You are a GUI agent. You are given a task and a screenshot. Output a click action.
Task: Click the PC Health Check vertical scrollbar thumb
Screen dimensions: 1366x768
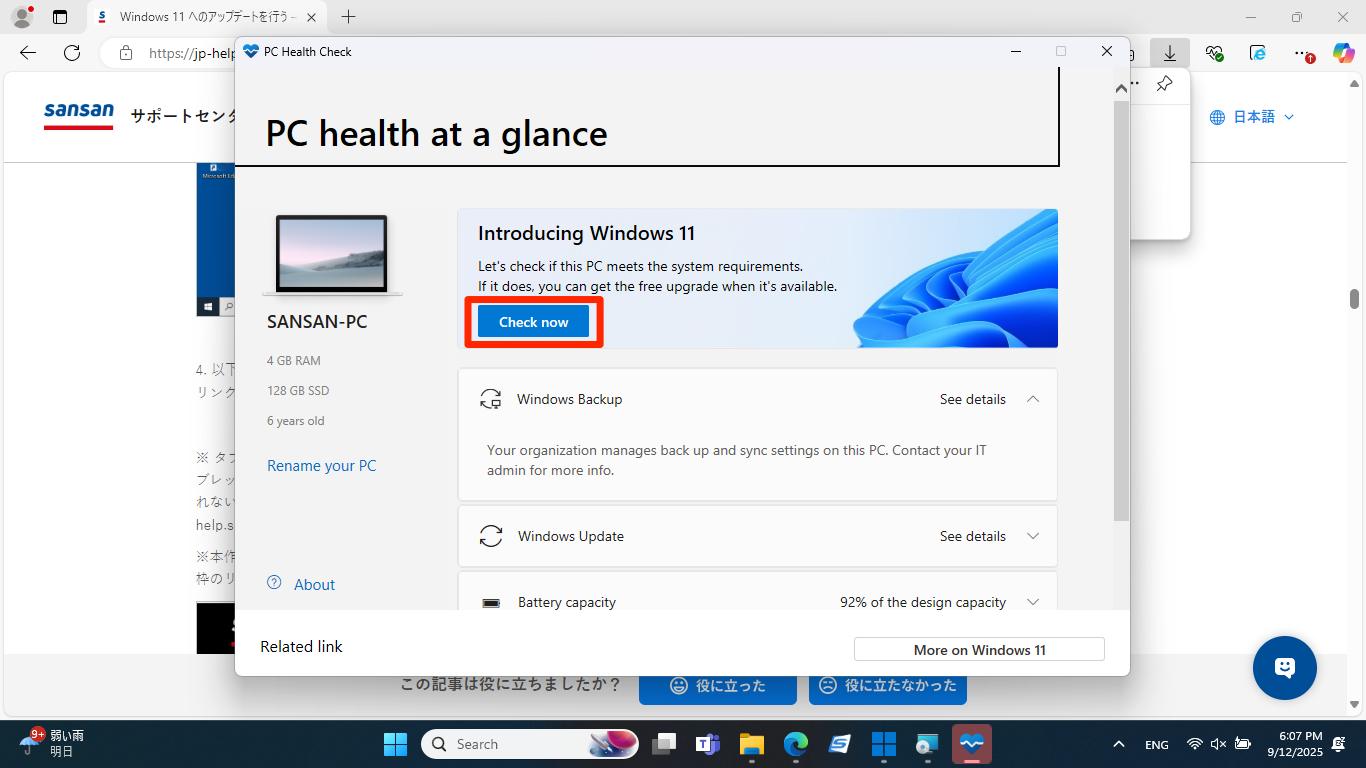point(1121,310)
